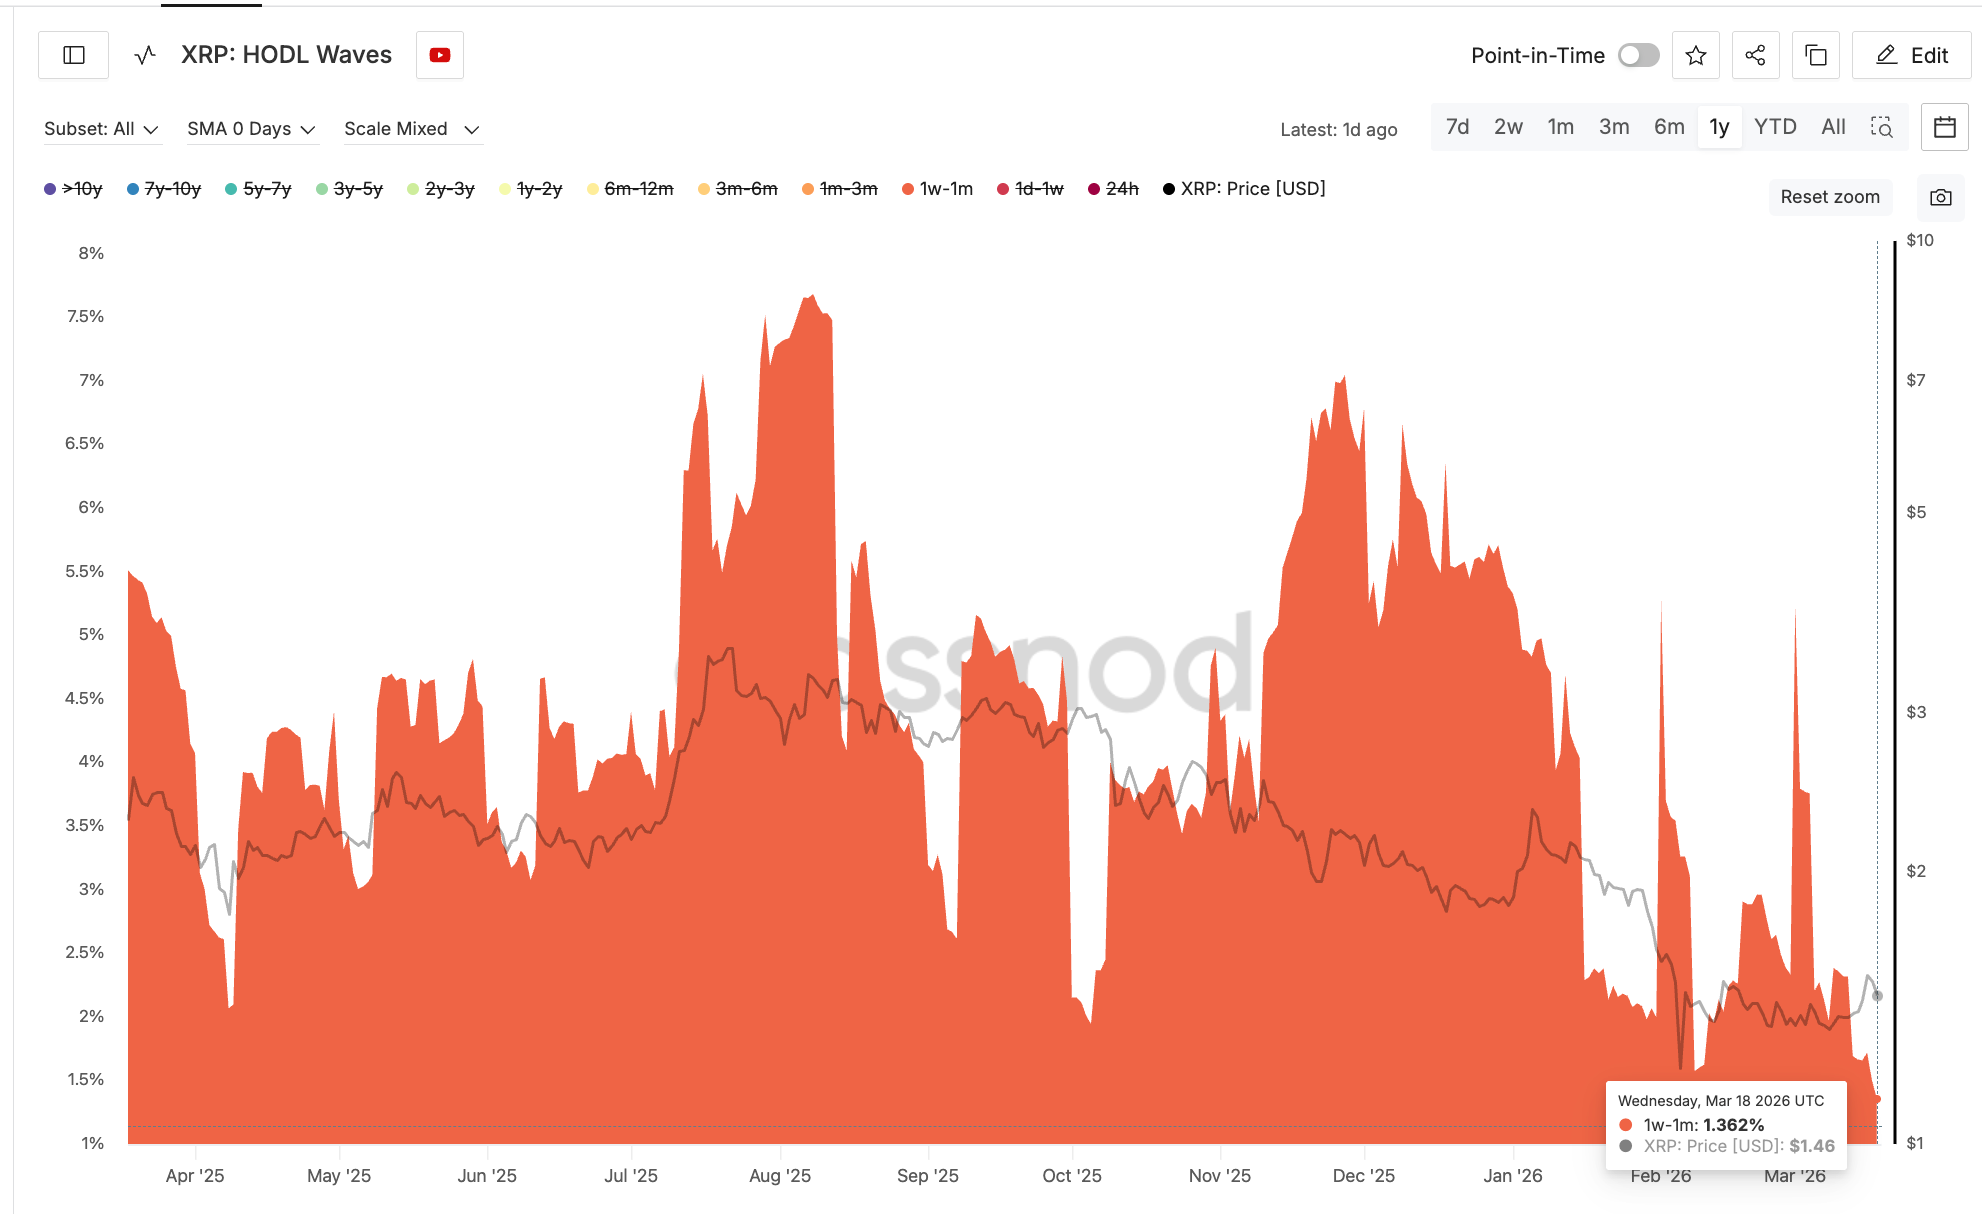Open the YouTube tutorial icon
This screenshot has width=1982, height=1214.
pyautogui.click(x=439, y=55)
